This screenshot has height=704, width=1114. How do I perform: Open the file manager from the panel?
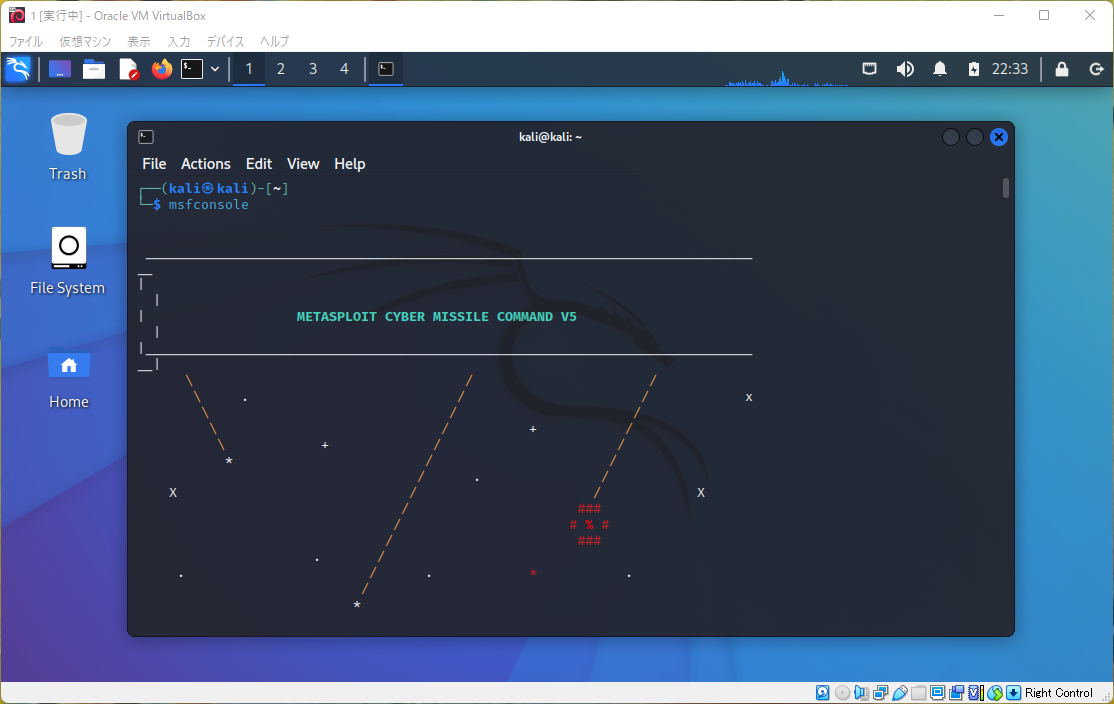(94, 69)
